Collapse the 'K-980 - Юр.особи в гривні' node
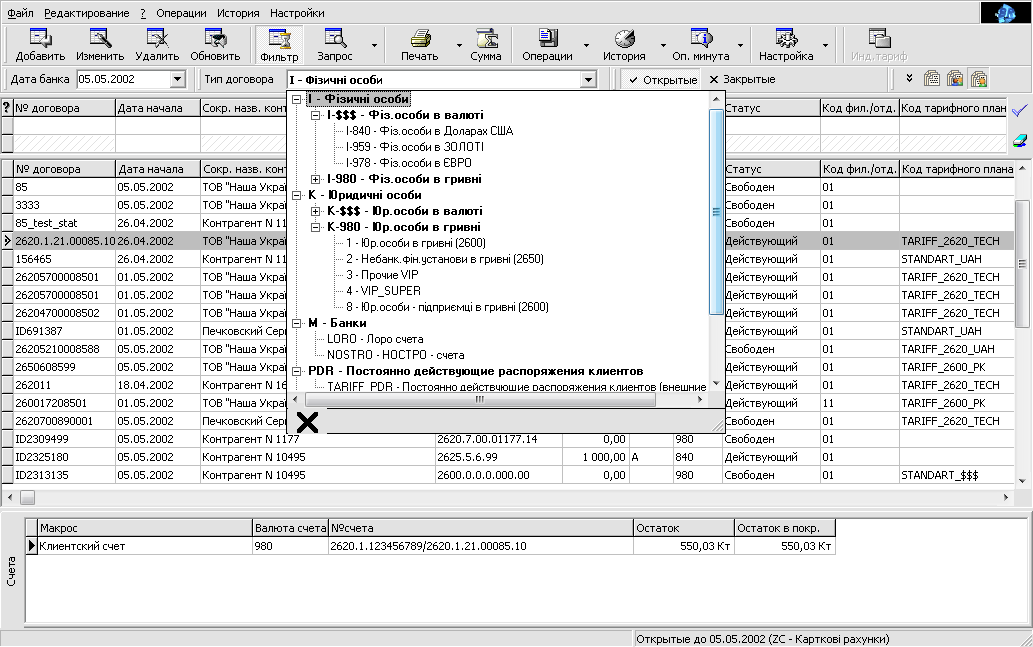 coord(316,227)
